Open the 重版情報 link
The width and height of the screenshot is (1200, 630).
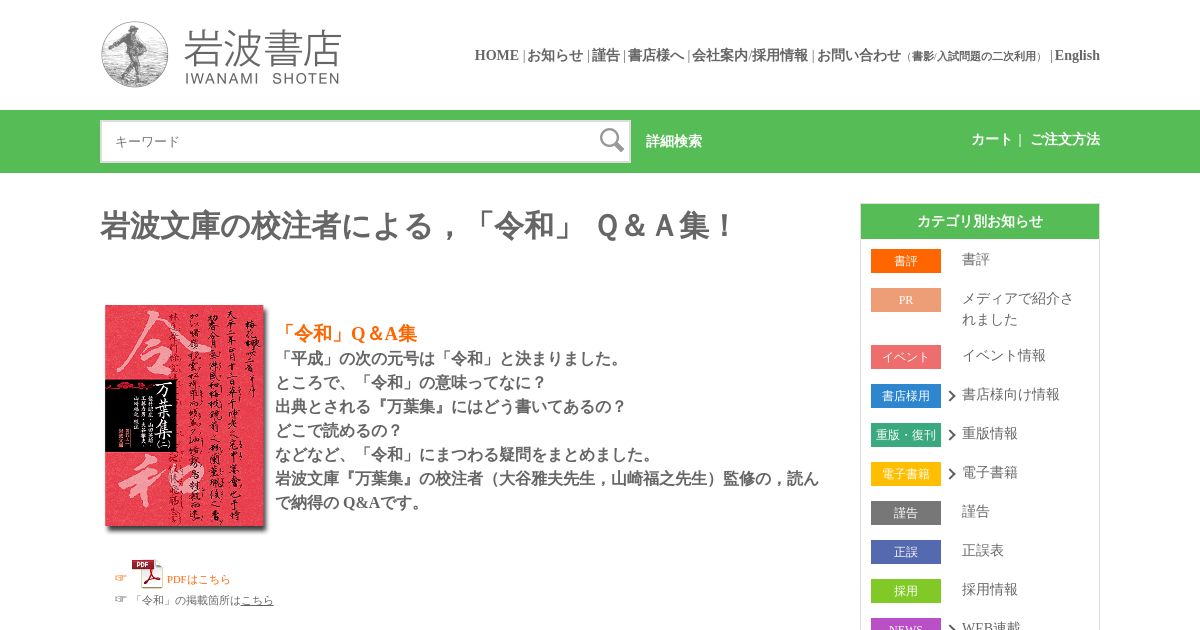click(x=990, y=434)
